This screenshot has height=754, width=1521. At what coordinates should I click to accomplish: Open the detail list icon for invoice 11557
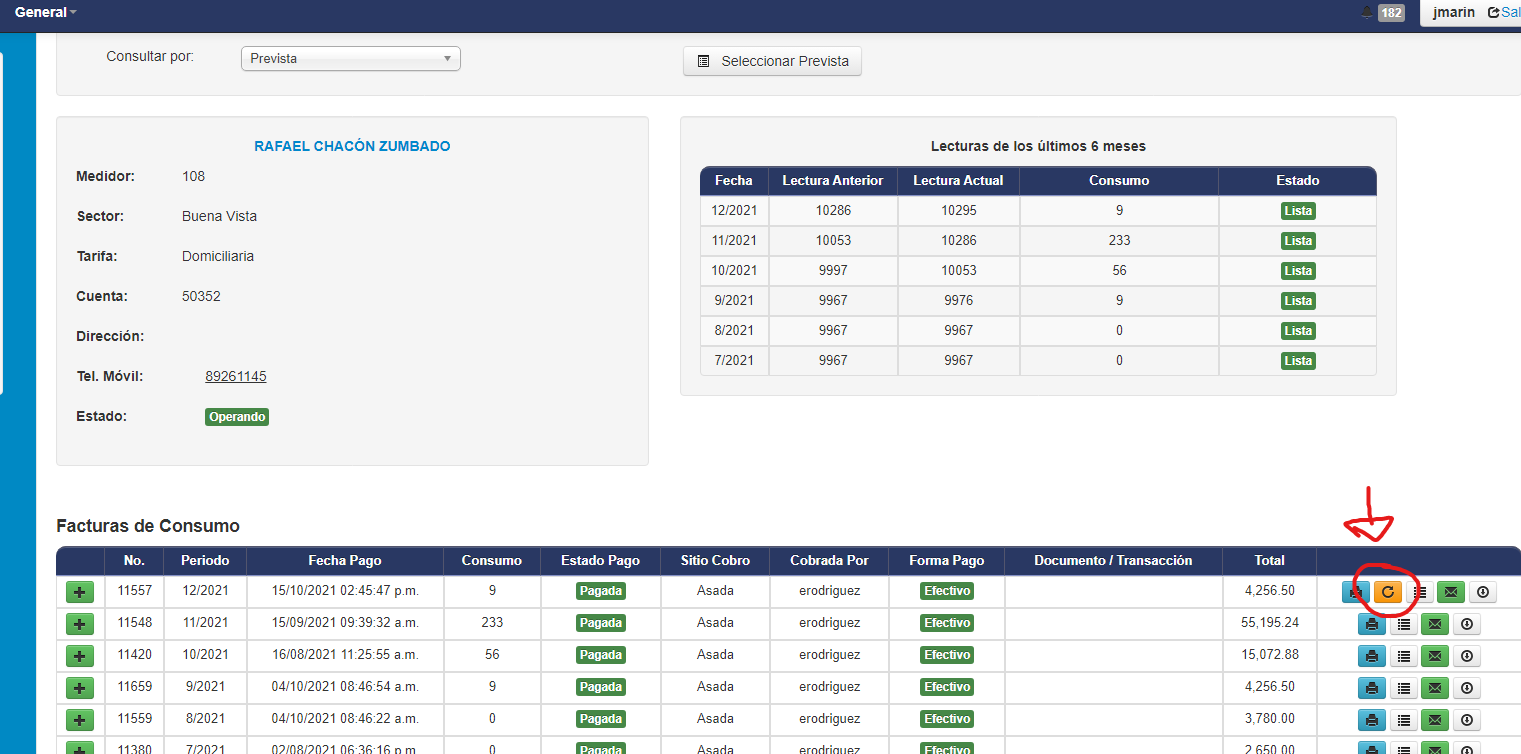pyautogui.click(x=1419, y=592)
